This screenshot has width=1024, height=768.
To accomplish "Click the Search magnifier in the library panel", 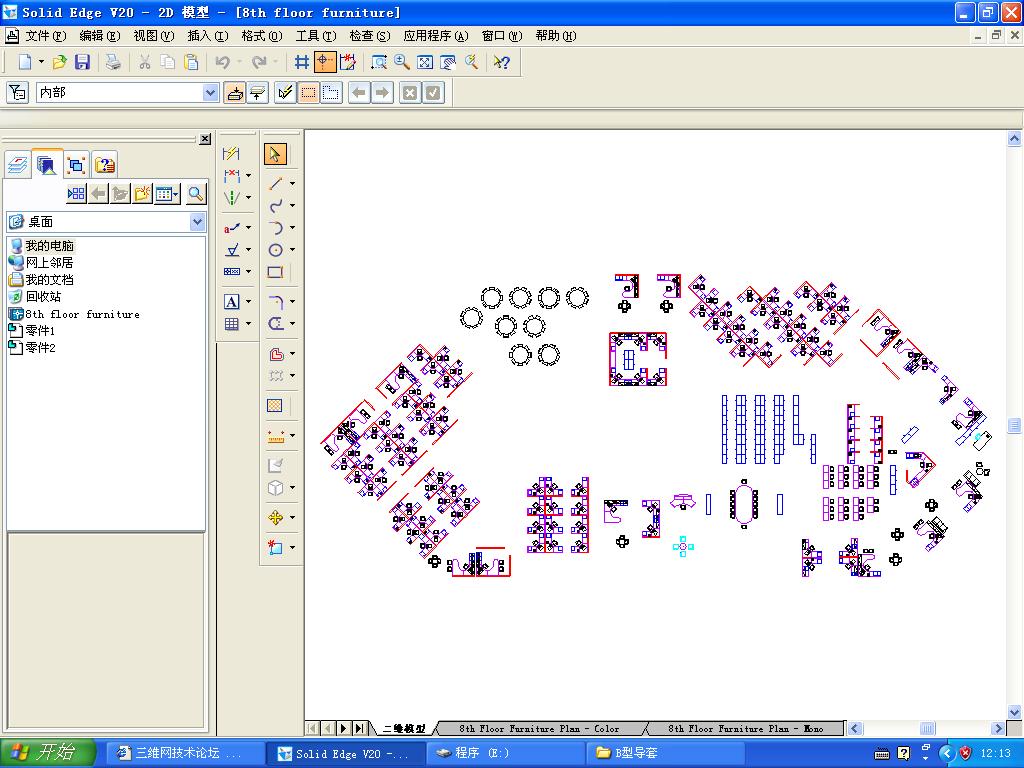I will [x=195, y=194].
